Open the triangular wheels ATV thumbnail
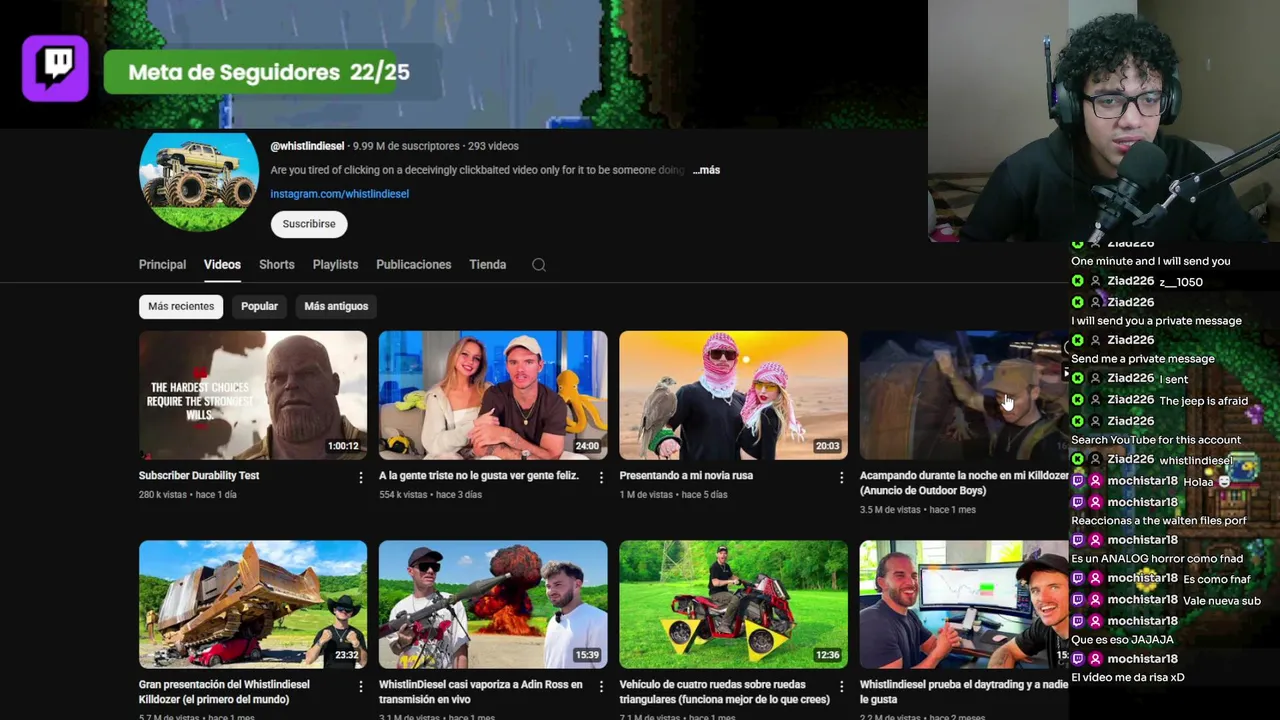 pos(733,604)
